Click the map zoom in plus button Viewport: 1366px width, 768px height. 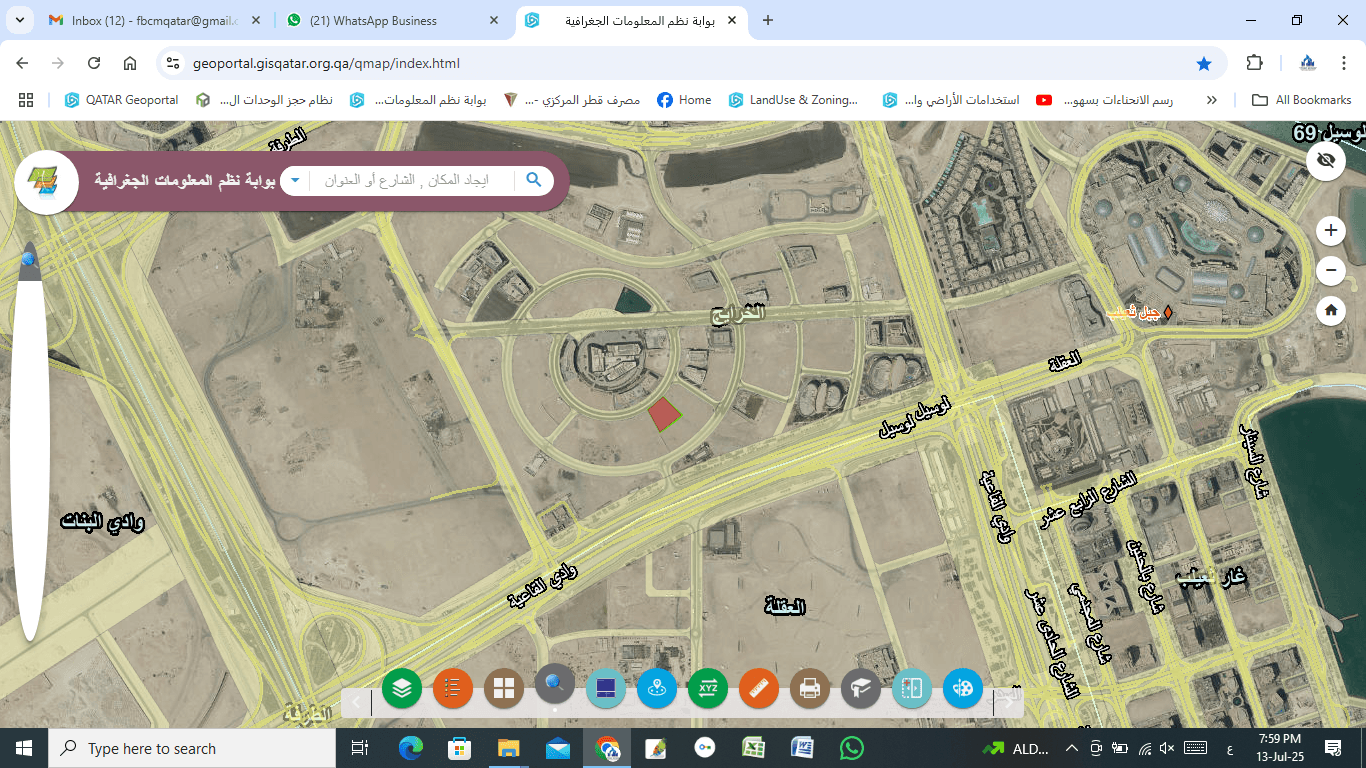click(1330, 231)
